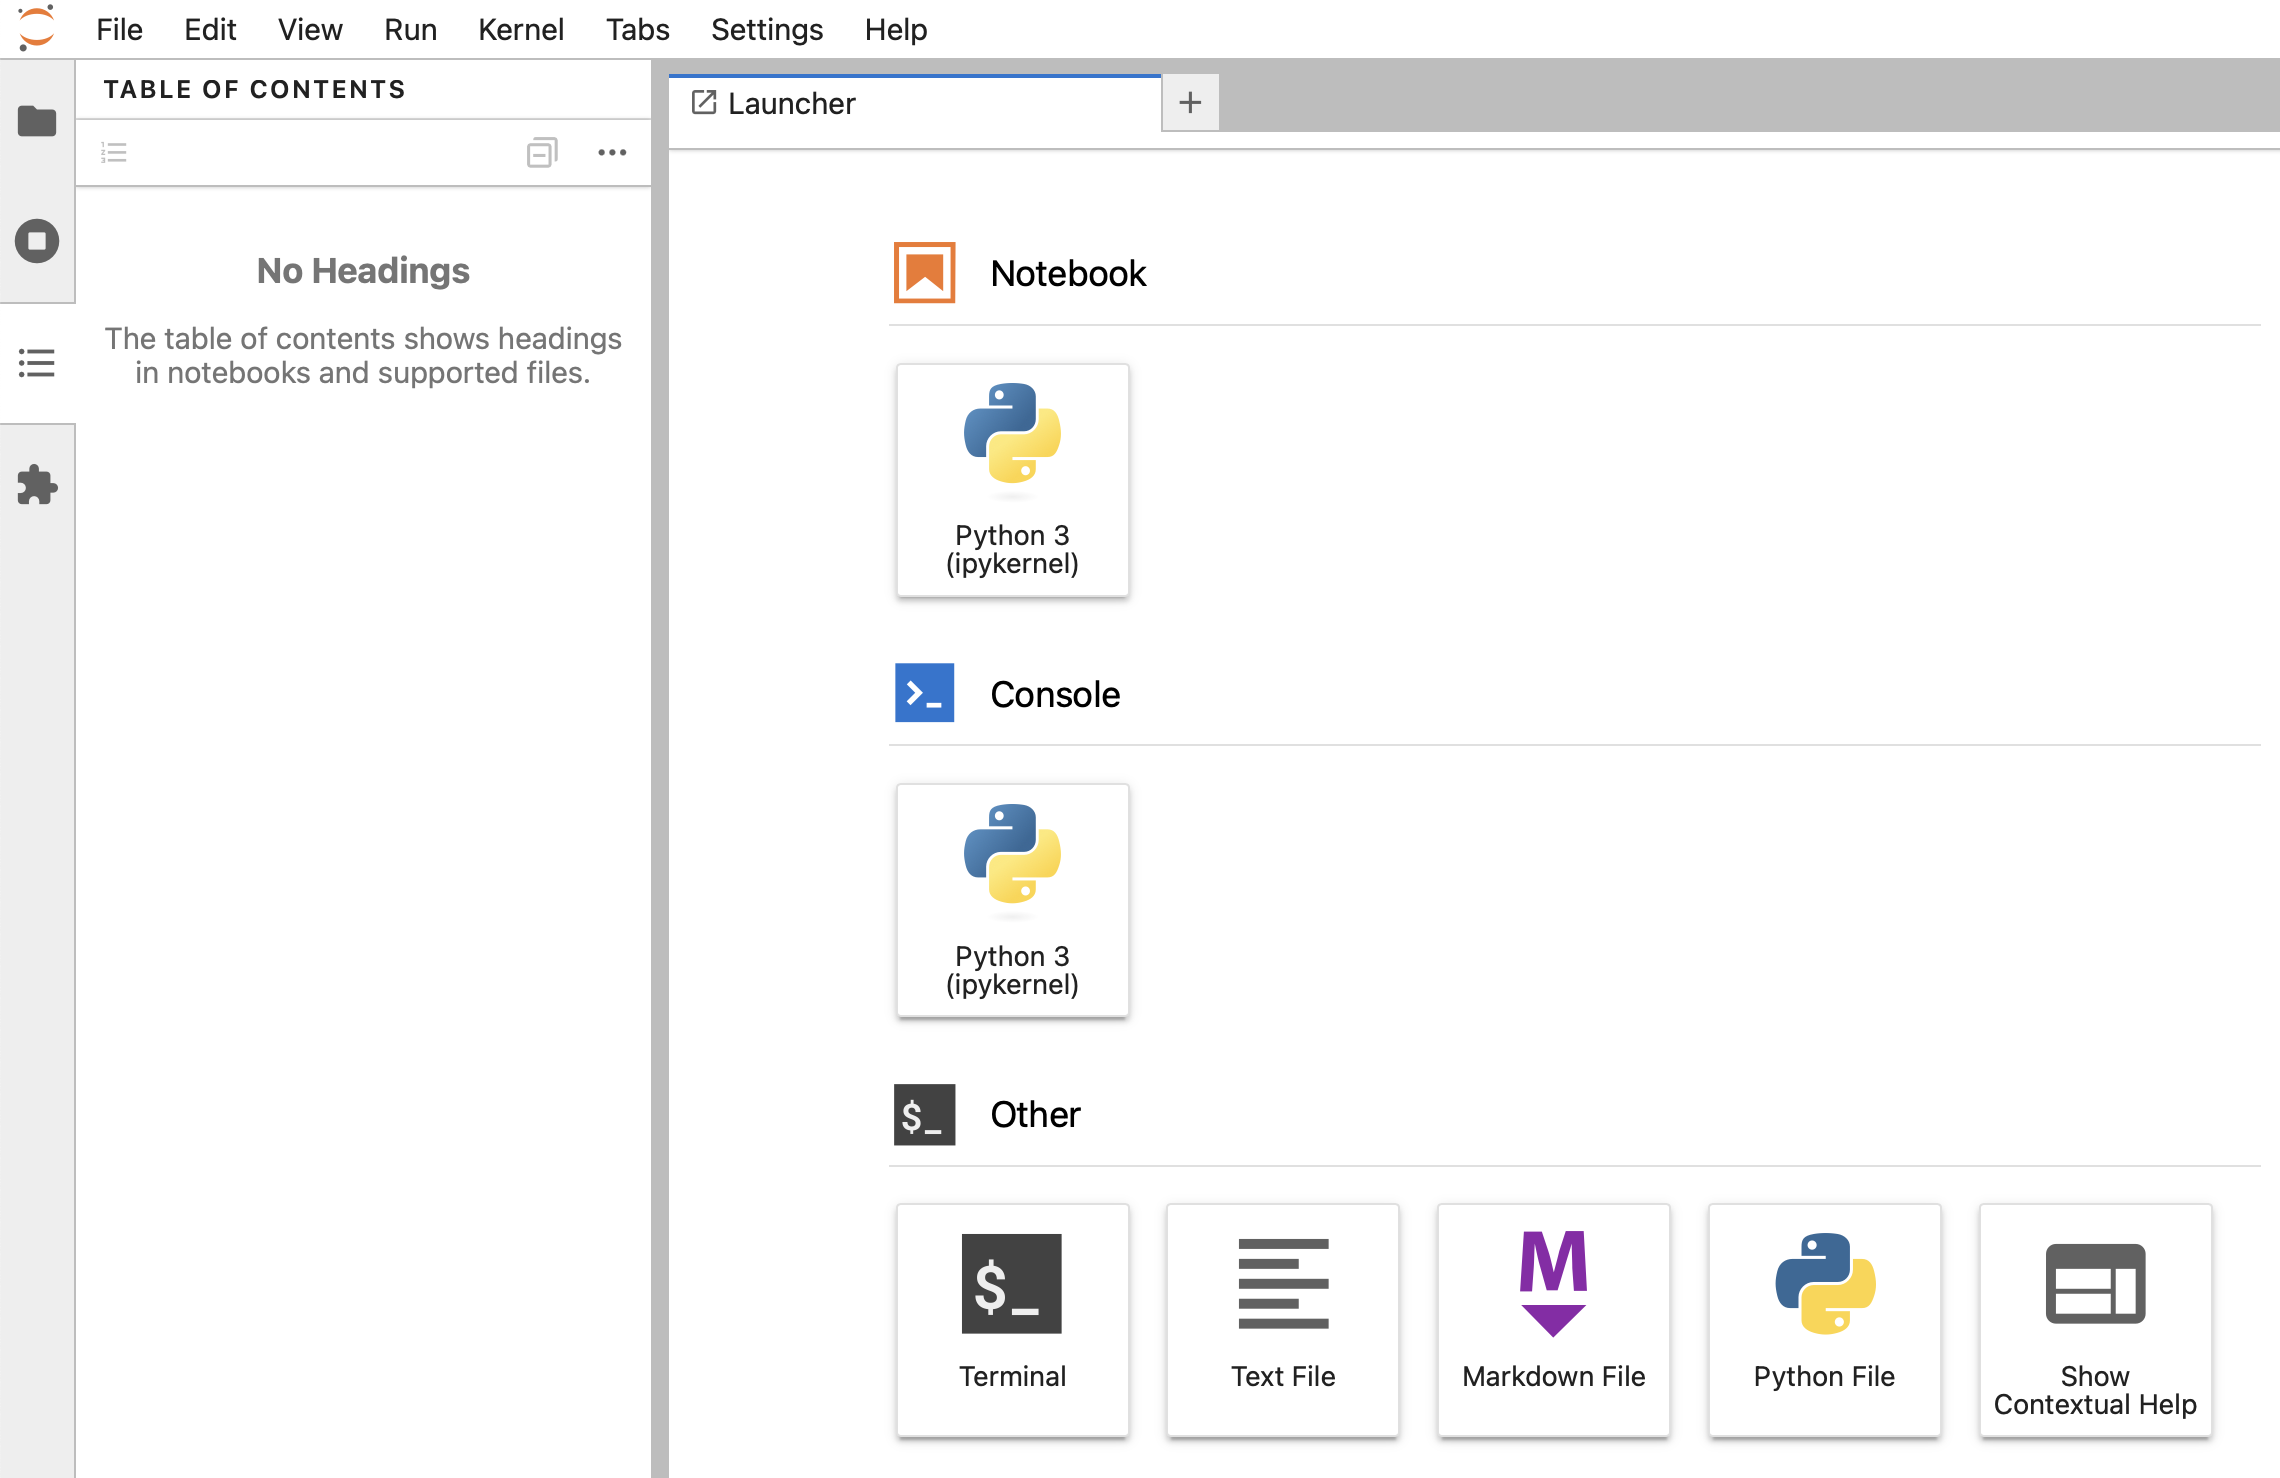Open Running Terminals and Kernels sidebar icon

click(x=37, y=241)
